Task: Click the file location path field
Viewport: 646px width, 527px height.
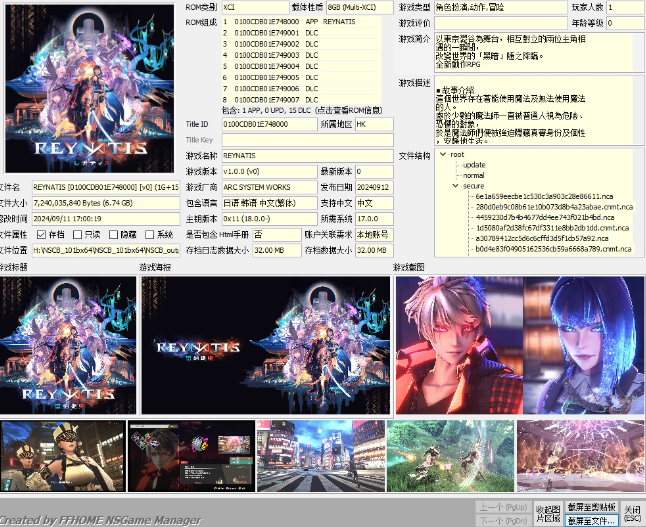Action: pos(106,250)
